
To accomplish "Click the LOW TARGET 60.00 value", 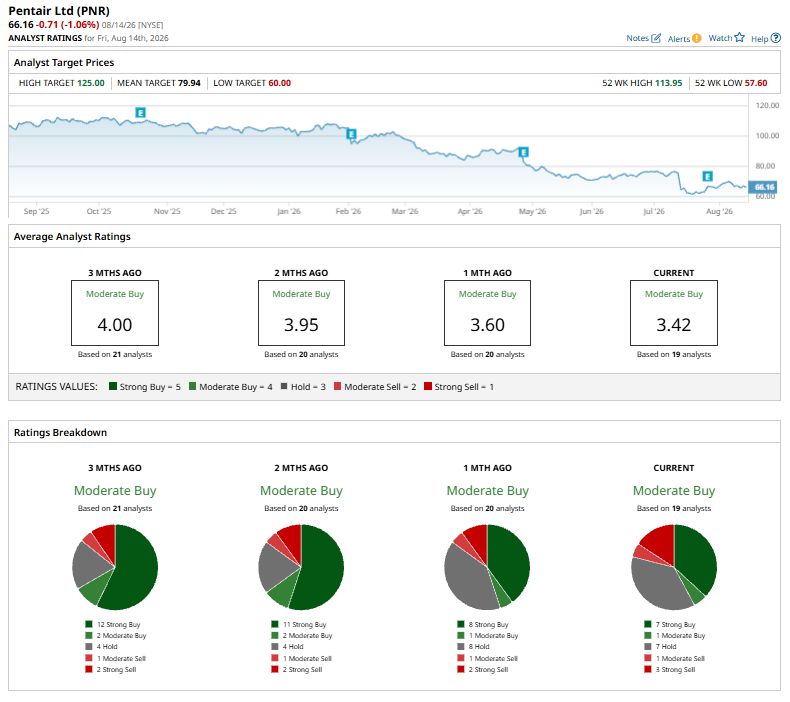I will tap(280, 83).
